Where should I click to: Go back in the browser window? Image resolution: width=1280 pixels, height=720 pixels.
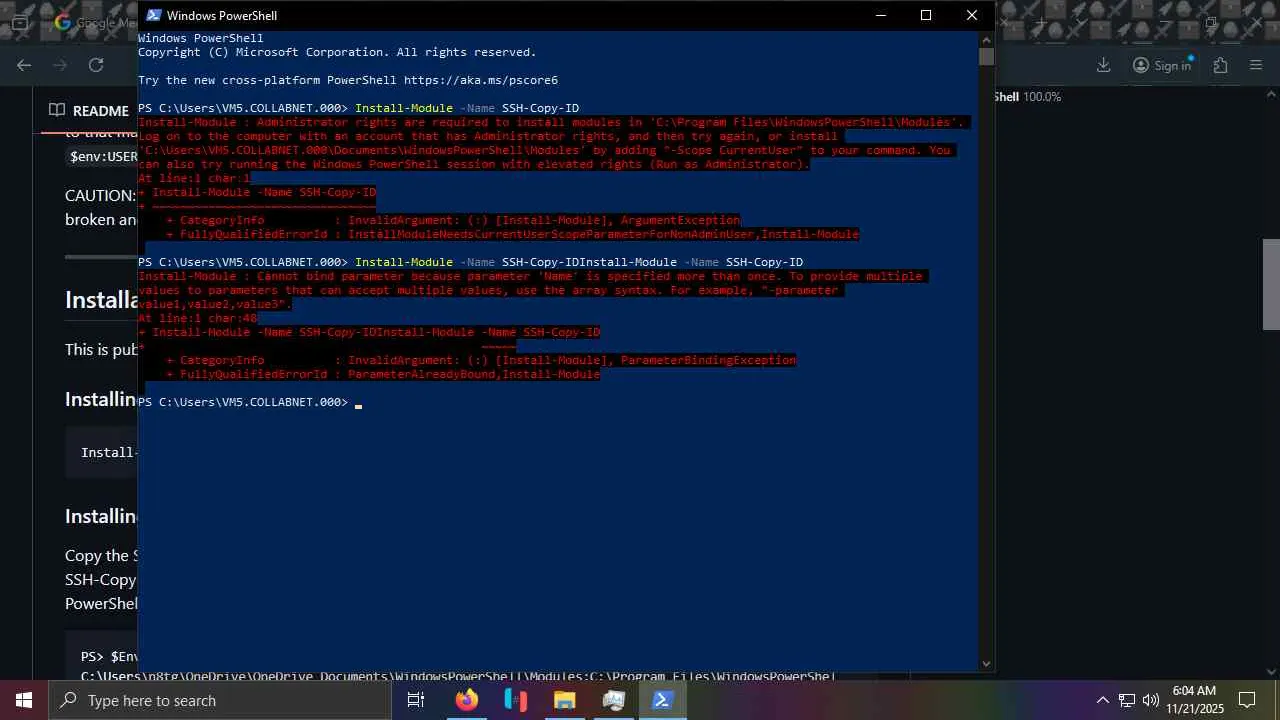24,65
